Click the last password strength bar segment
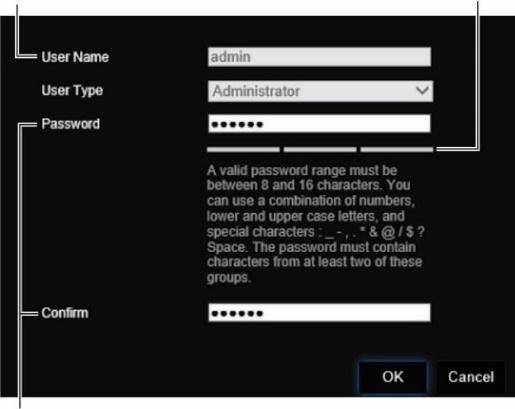 [x=397, y=149]
